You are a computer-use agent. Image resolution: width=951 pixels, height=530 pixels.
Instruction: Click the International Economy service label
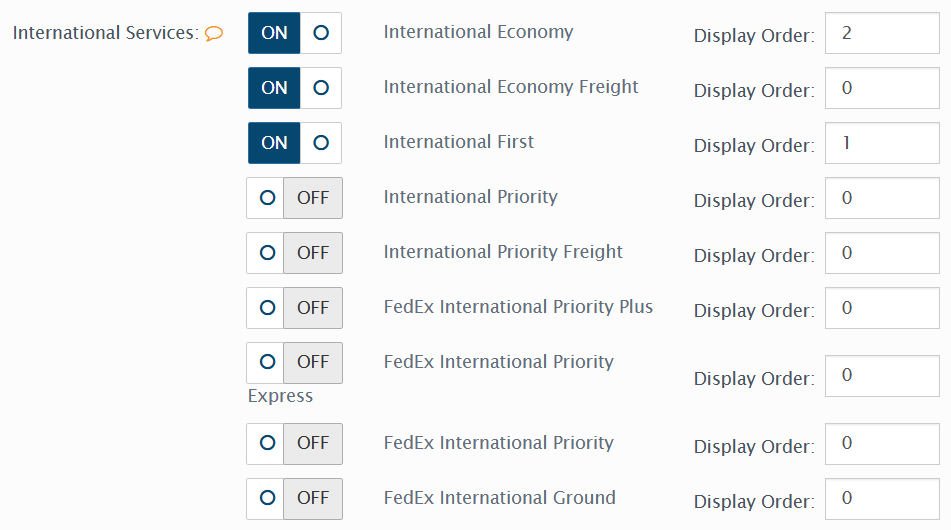pyautogui.click(x=478, y=32)
